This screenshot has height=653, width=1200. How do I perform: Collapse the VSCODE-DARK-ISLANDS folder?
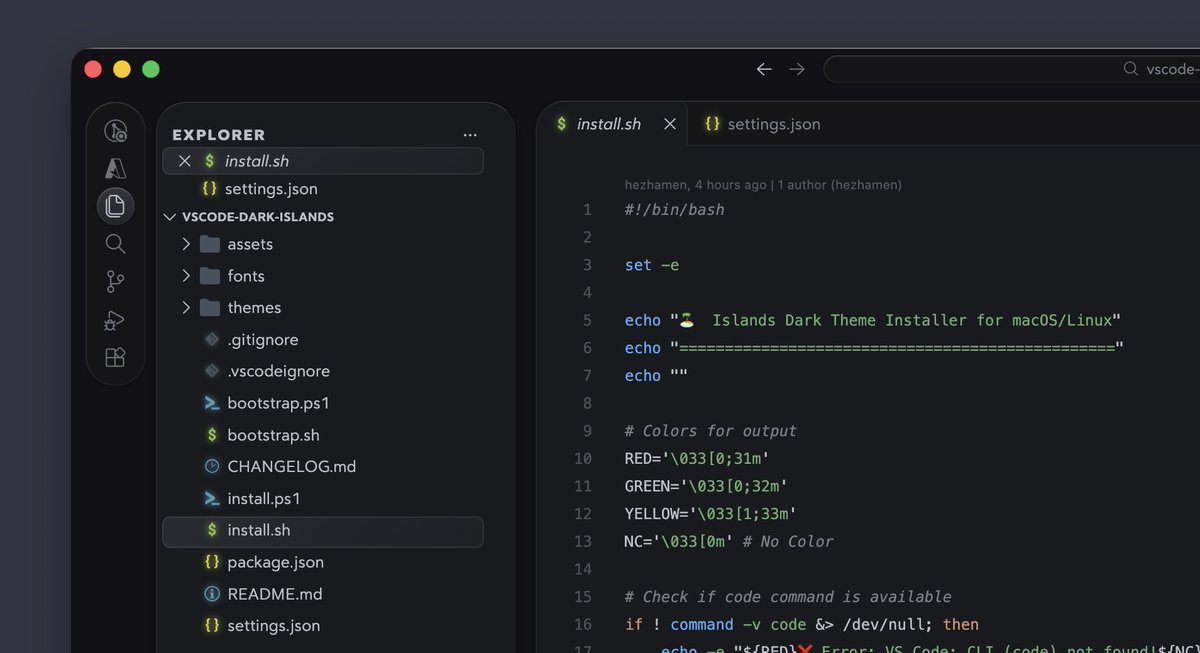[x=169, y=216]
